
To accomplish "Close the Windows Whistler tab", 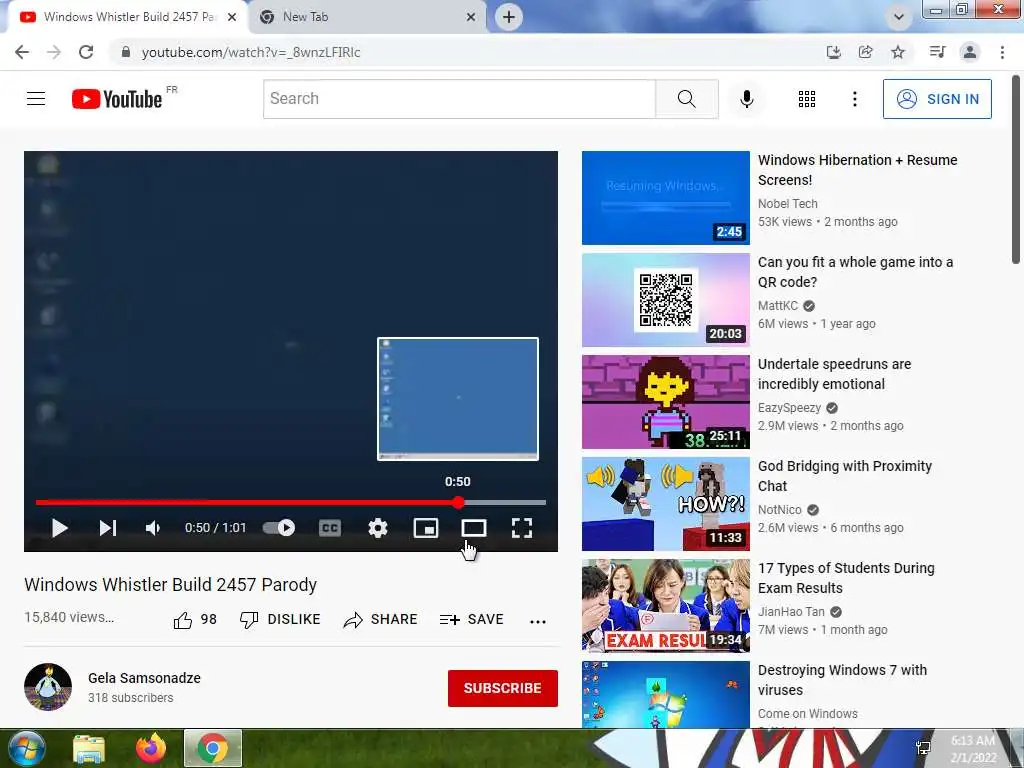I will pyautogui.click(x=232, y=18).
